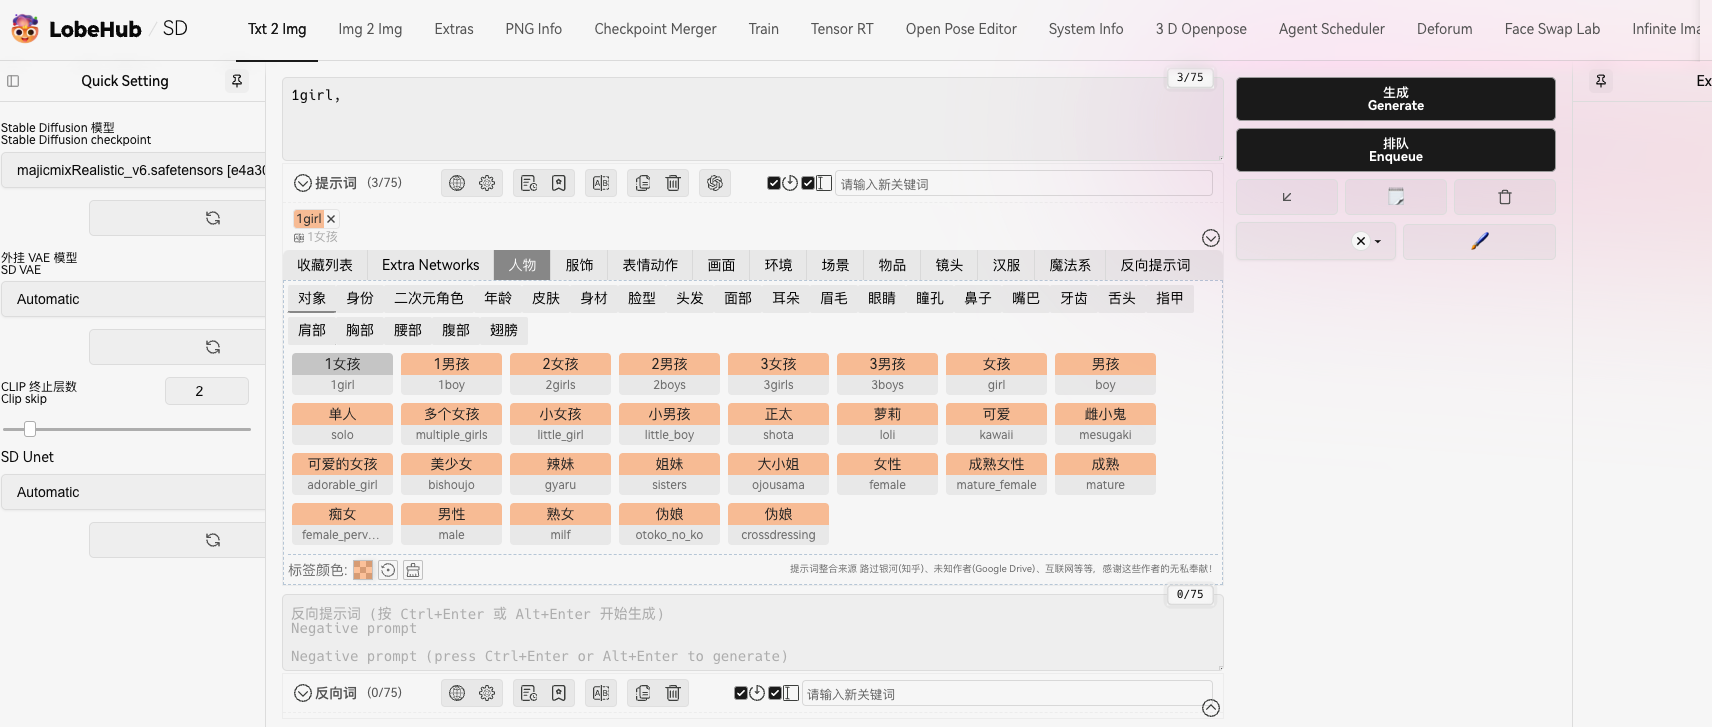Click the pin icon on right panel

(x=1601, y=81)
